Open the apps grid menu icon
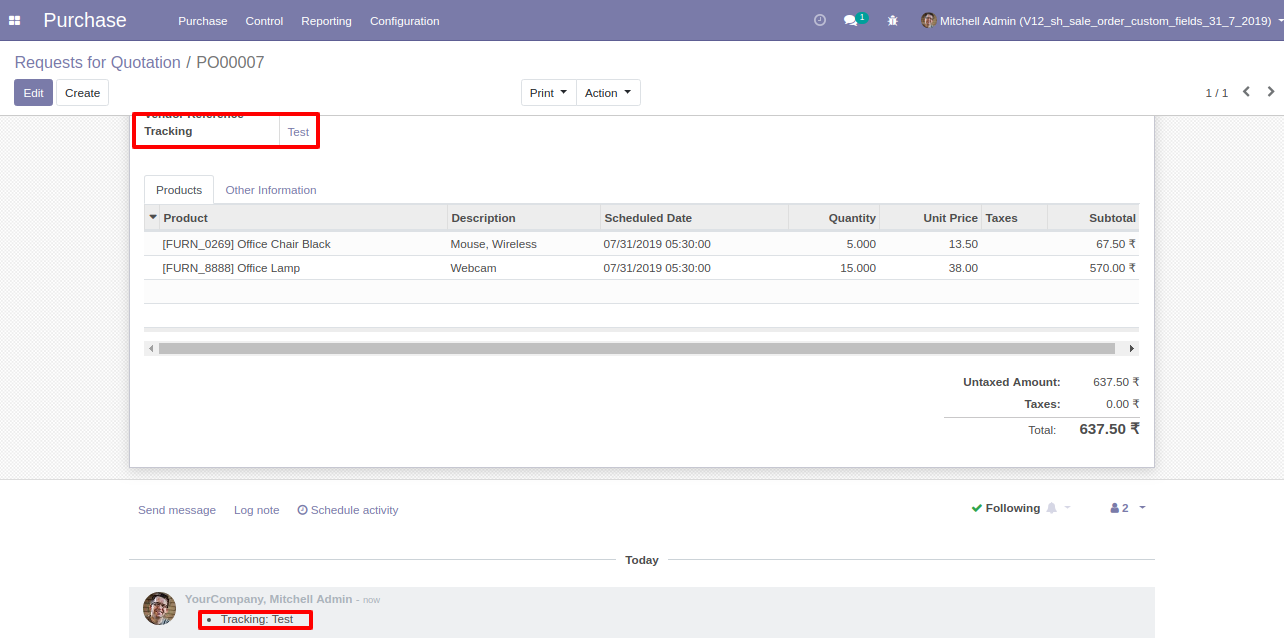The height and width of the screenshot is (638, 1284). point(15,21)
